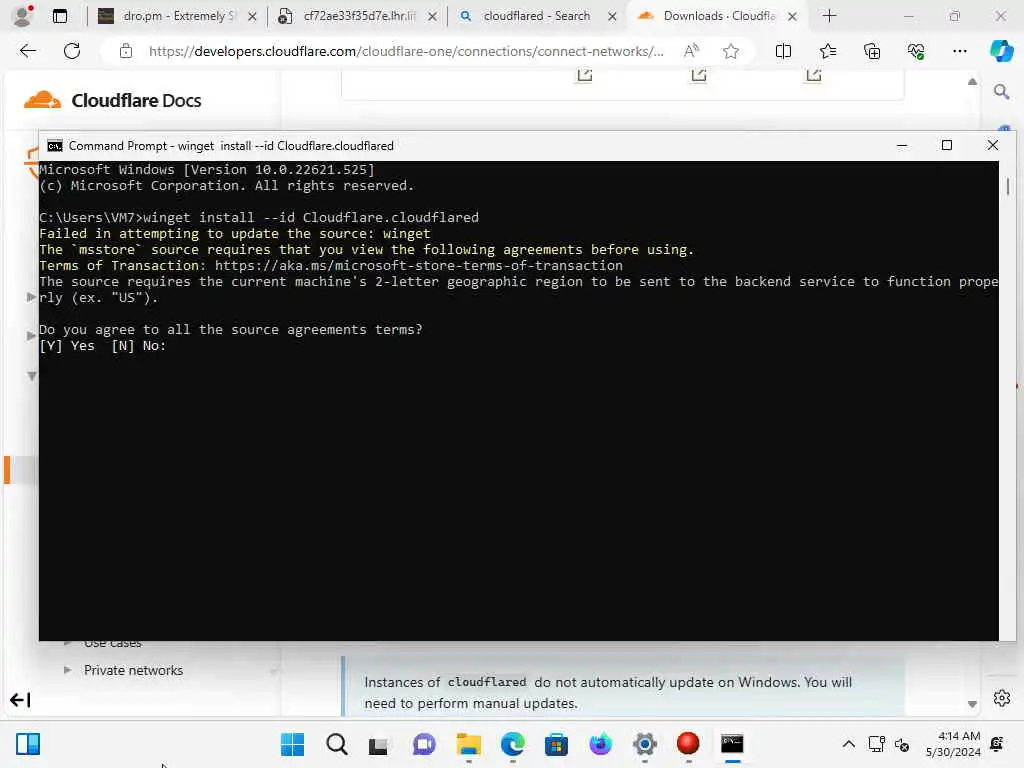This screenshot has width=1024, height=768.
Task: Open Settings gear on taskbar
Action: click(645, 744)
